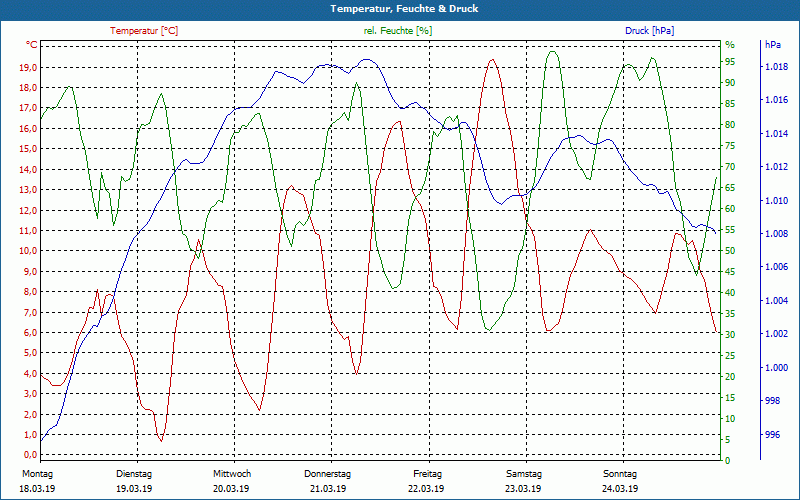Viewport: 800px width, 500px height.
Task: Click the 5,0 temperature axis value
Action: pos(30,353)
